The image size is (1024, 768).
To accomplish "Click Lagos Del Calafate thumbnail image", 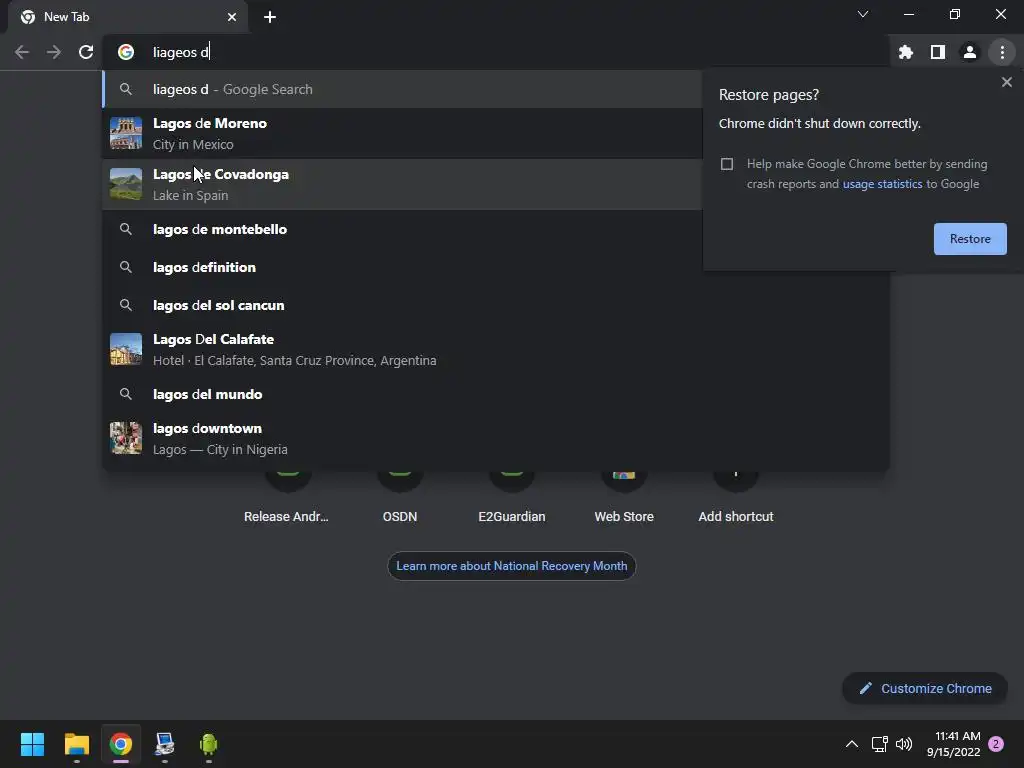I will (x=125, y=349).
